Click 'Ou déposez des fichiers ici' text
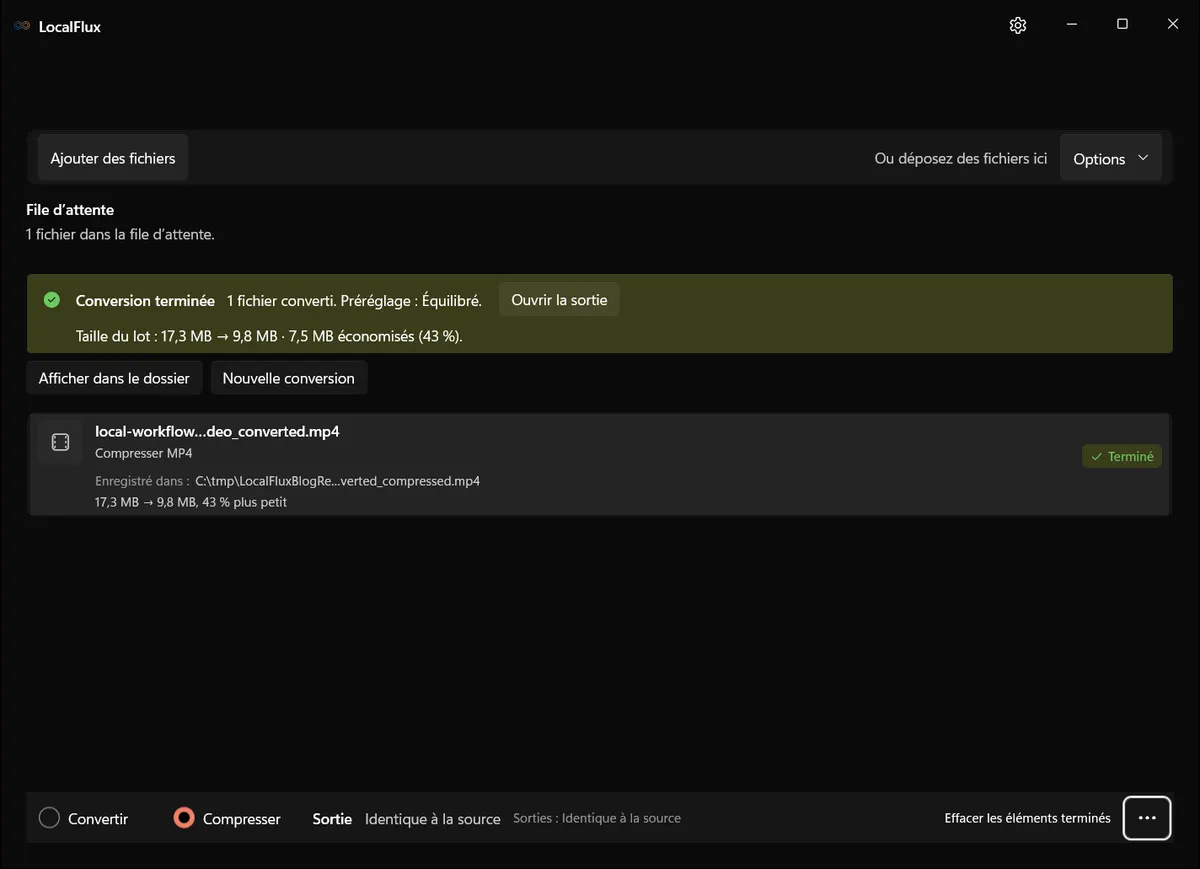The height and width of the screenshot is (869, 1200). pyautogui.click(x=961, y=158)
